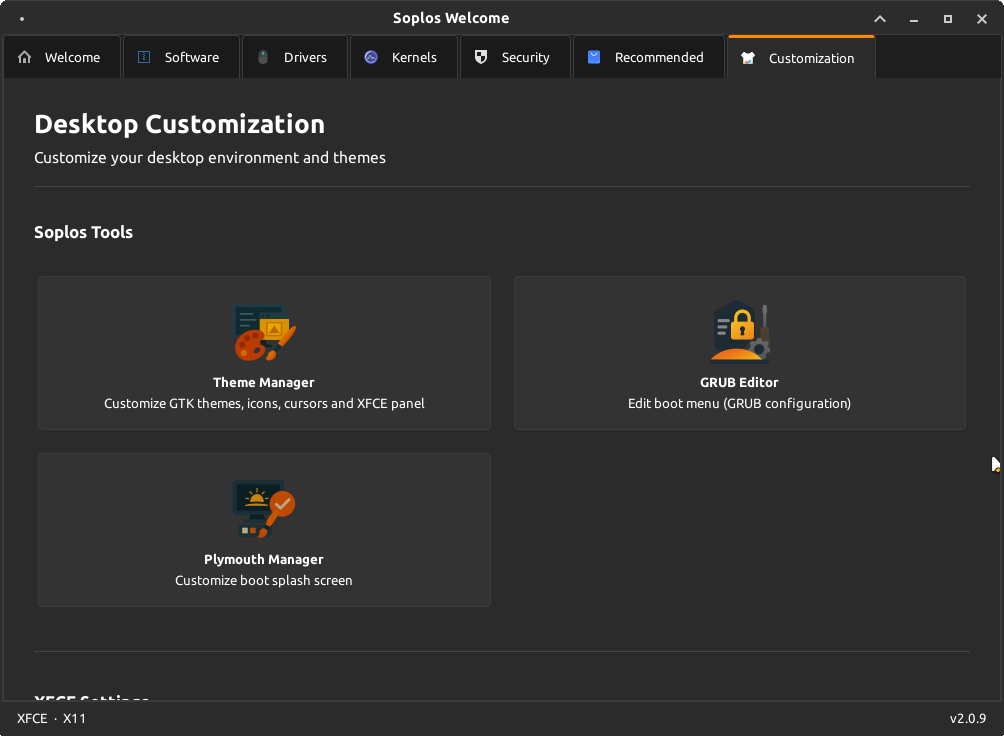Viewport: 1004px width, 736px height.
Task: Maximize the Soplos Welcome window
Action: [x=948, y=19]
